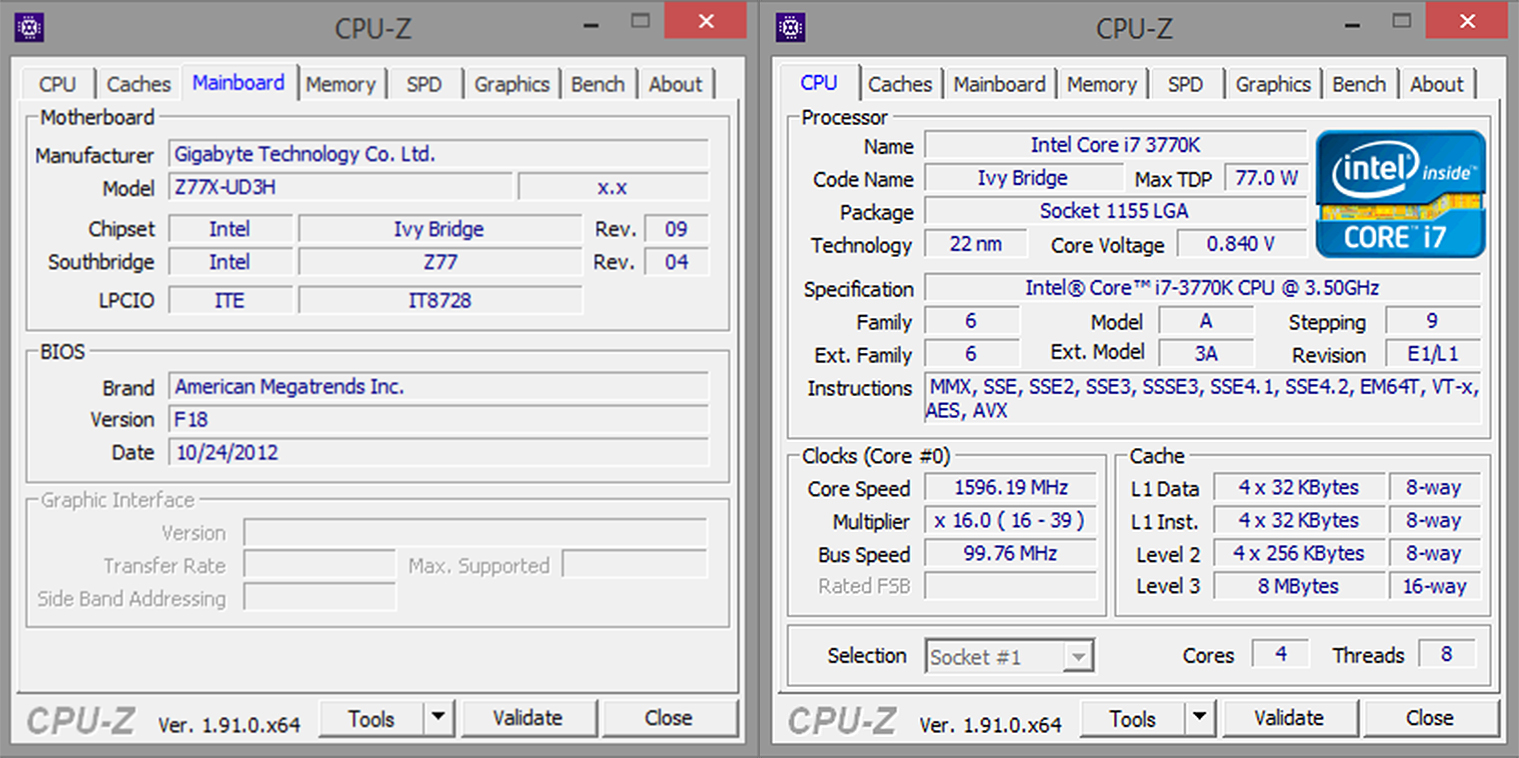Click motherboard Model field Z77X-UD3H
Viewport: 1519px width, 758px height.
[x=340, y=187]
